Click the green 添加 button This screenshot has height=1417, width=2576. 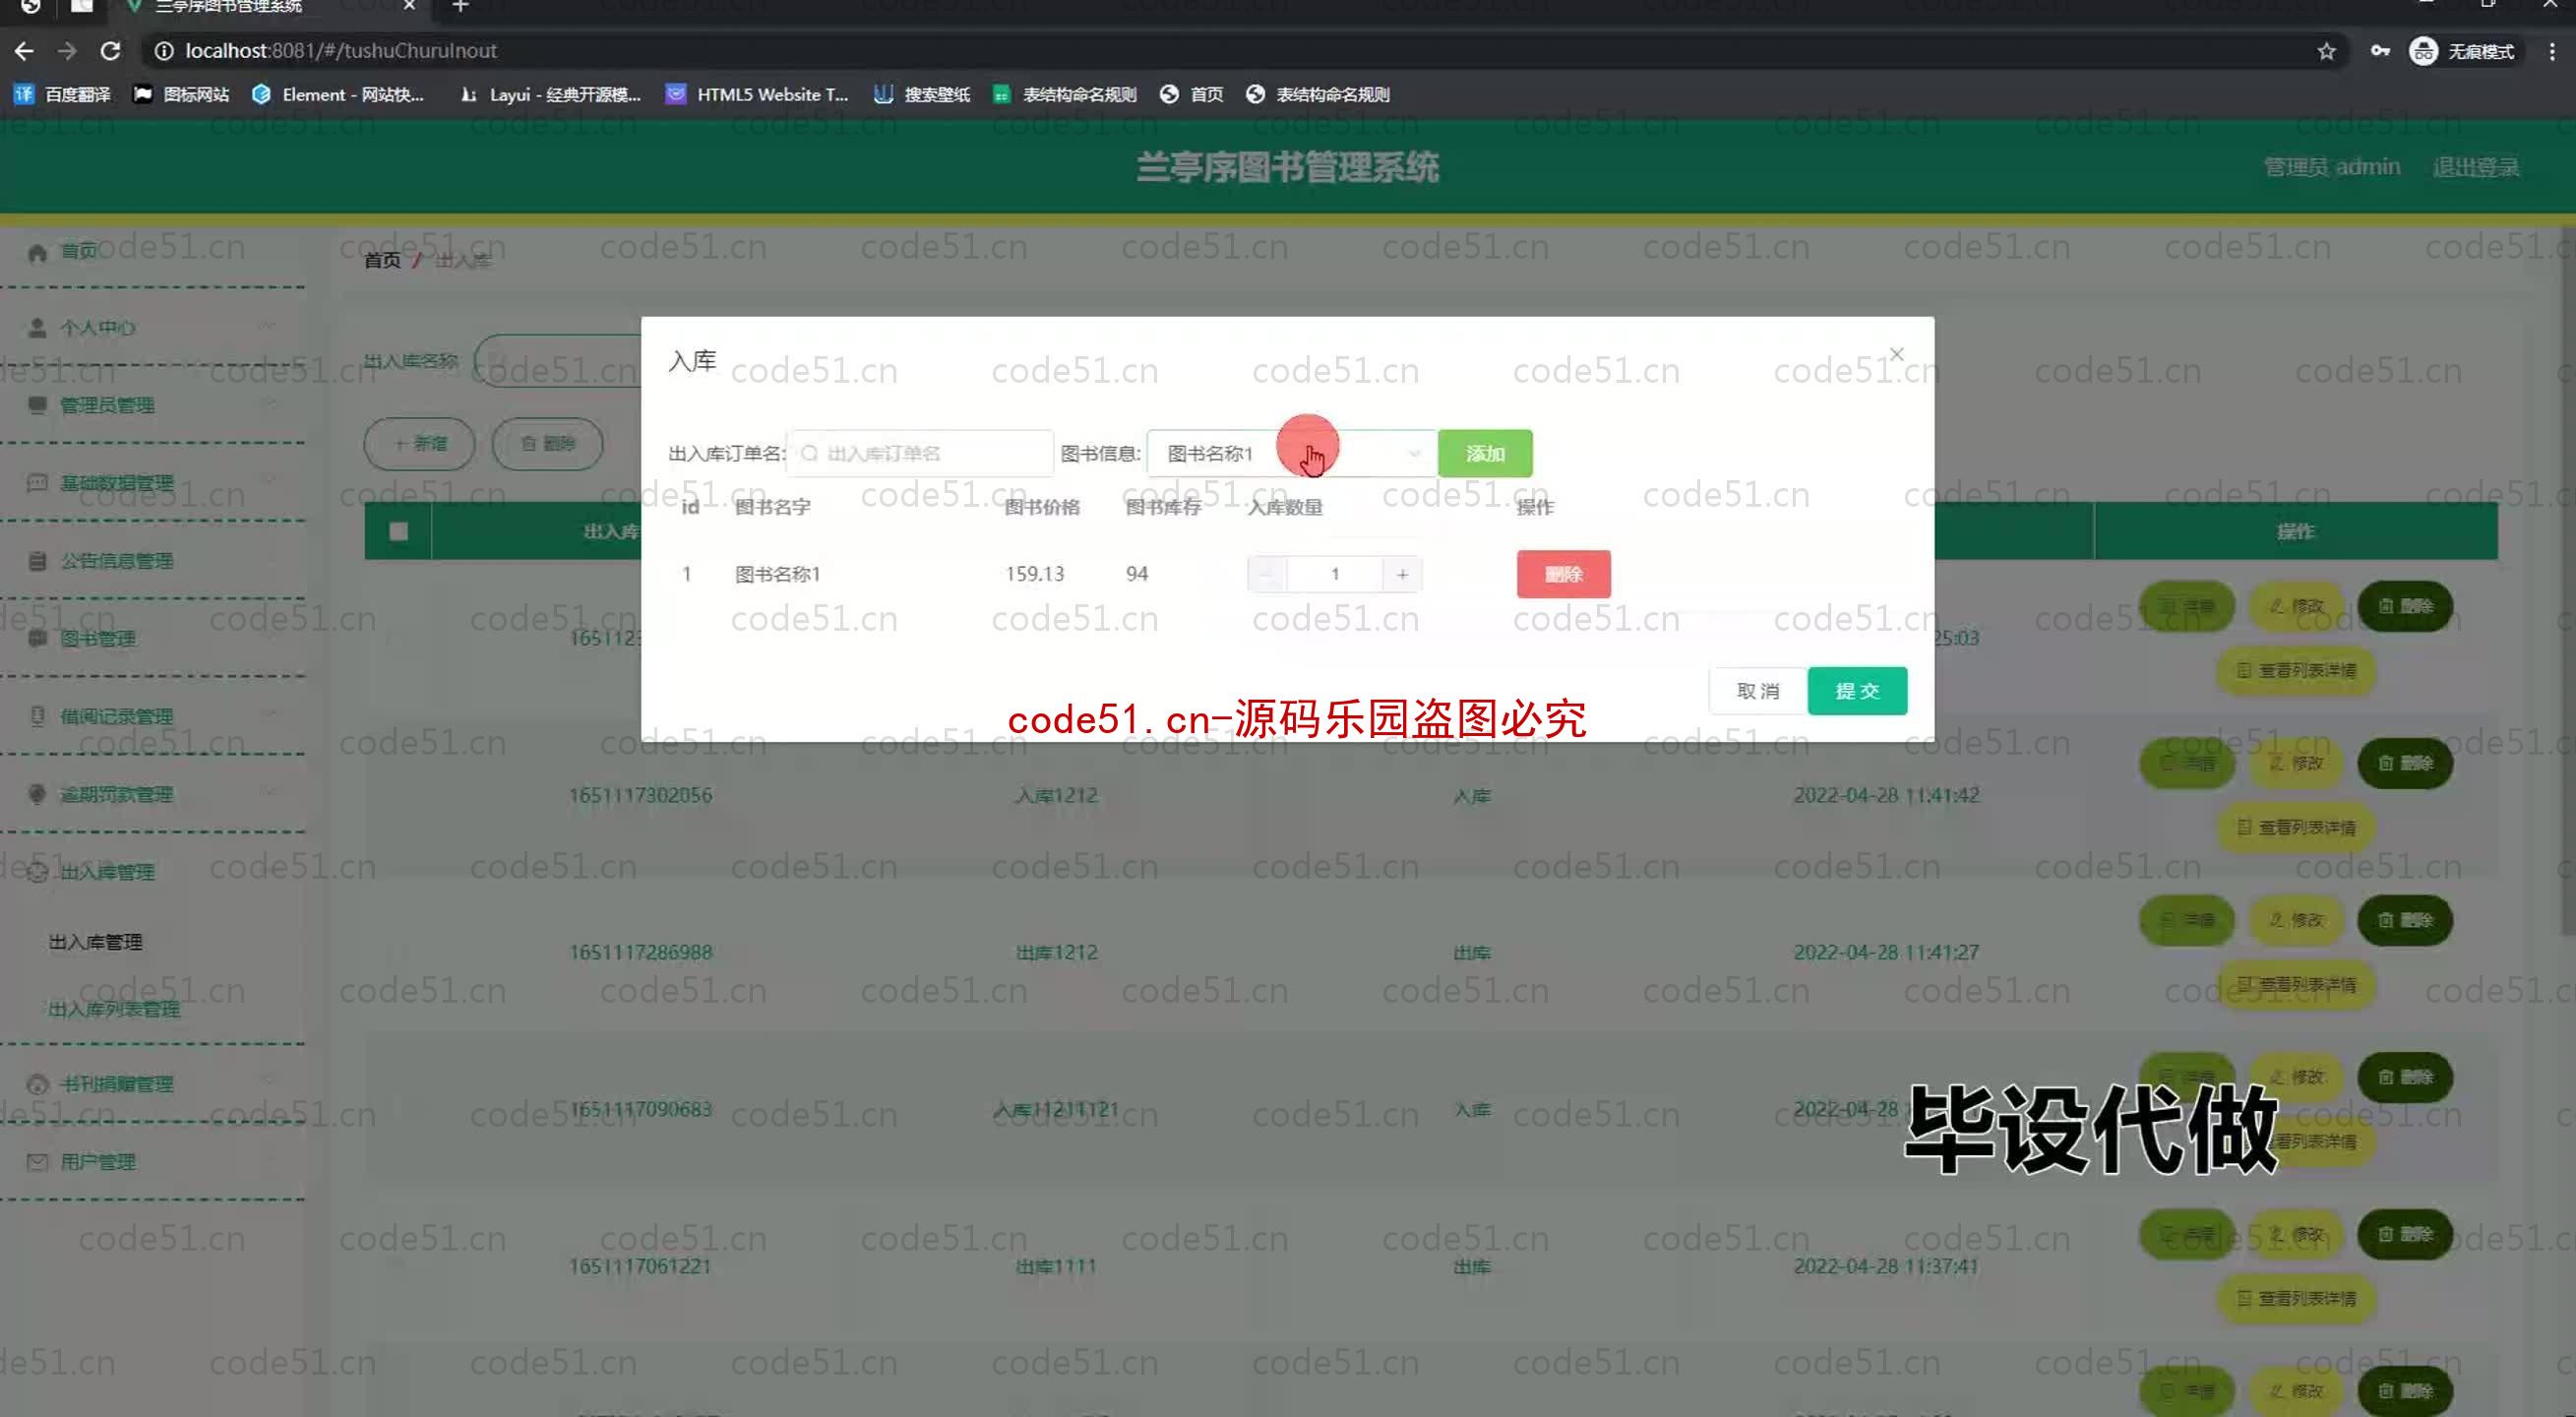[x=1485, y=453]
